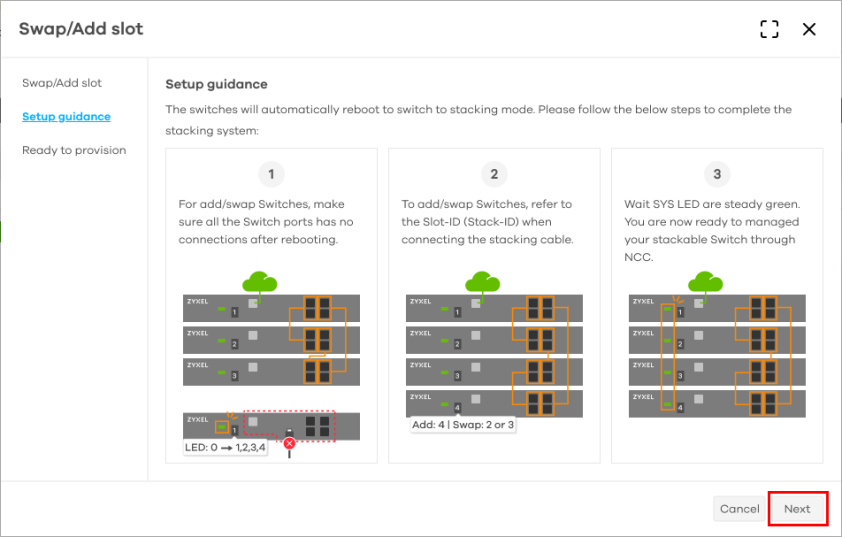The height and width of the screenshot is (537, 842).
Task: Select the Swap/Add slot step in sidebar
Action: tap(62, 83)
